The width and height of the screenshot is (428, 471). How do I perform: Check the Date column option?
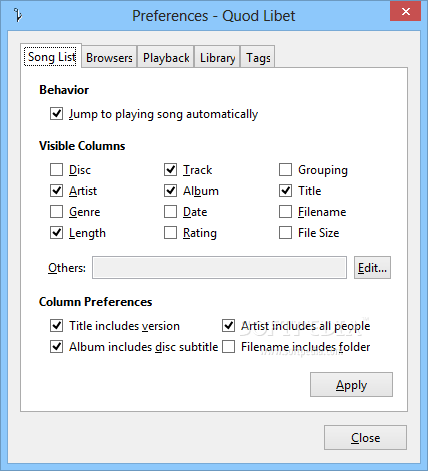pos(170,211)
